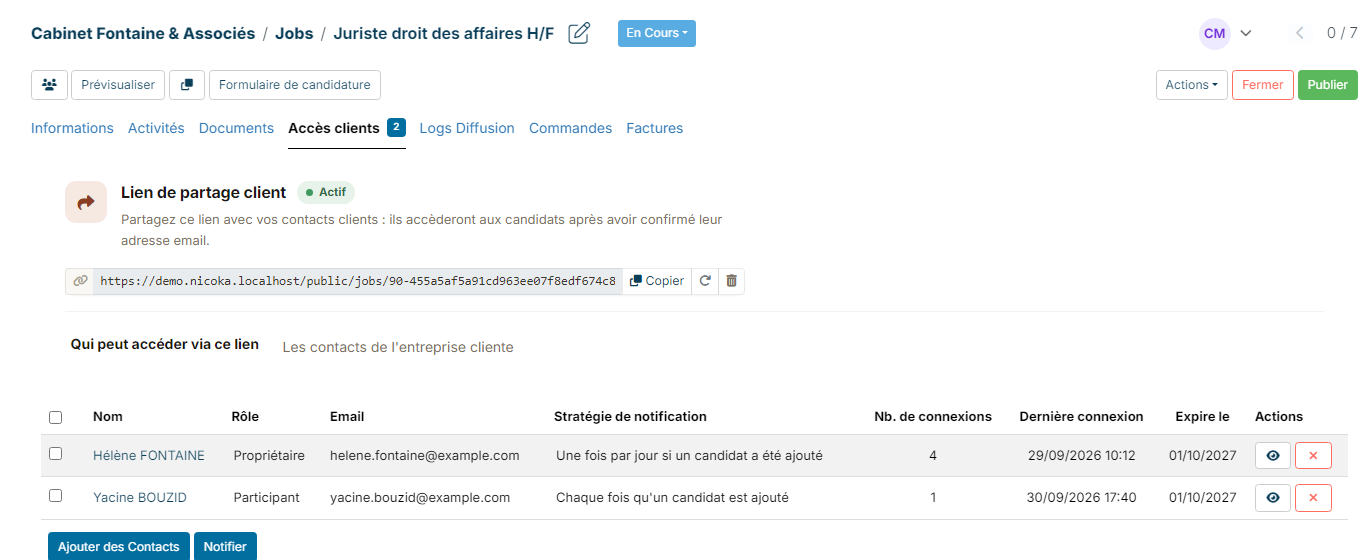Click Nb. de connexions column header
This screenshot has width=1372, height=560.
coord(933,417)
